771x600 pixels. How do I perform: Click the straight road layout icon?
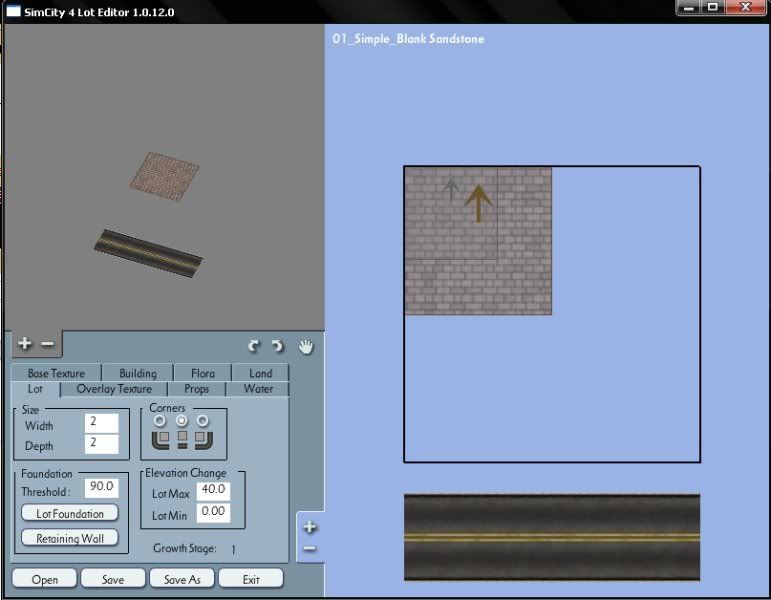(x=182, y=440)
